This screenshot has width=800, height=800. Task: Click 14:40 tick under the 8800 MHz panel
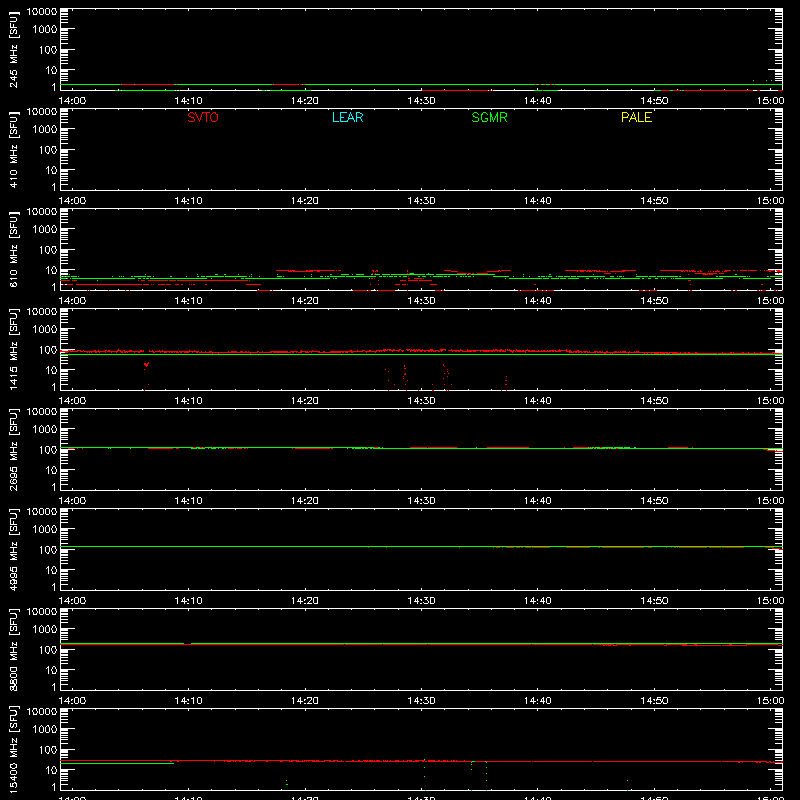pos(538,701)
